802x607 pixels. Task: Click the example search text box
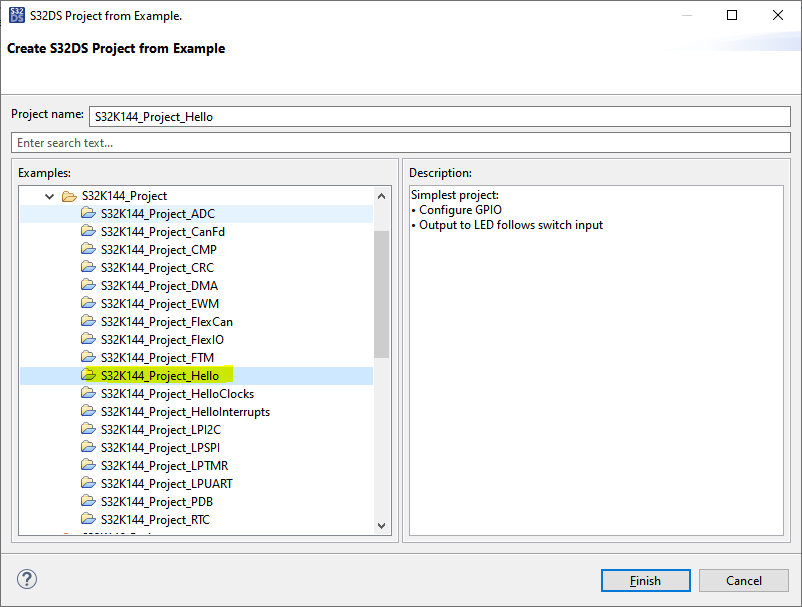coord(401,143)
